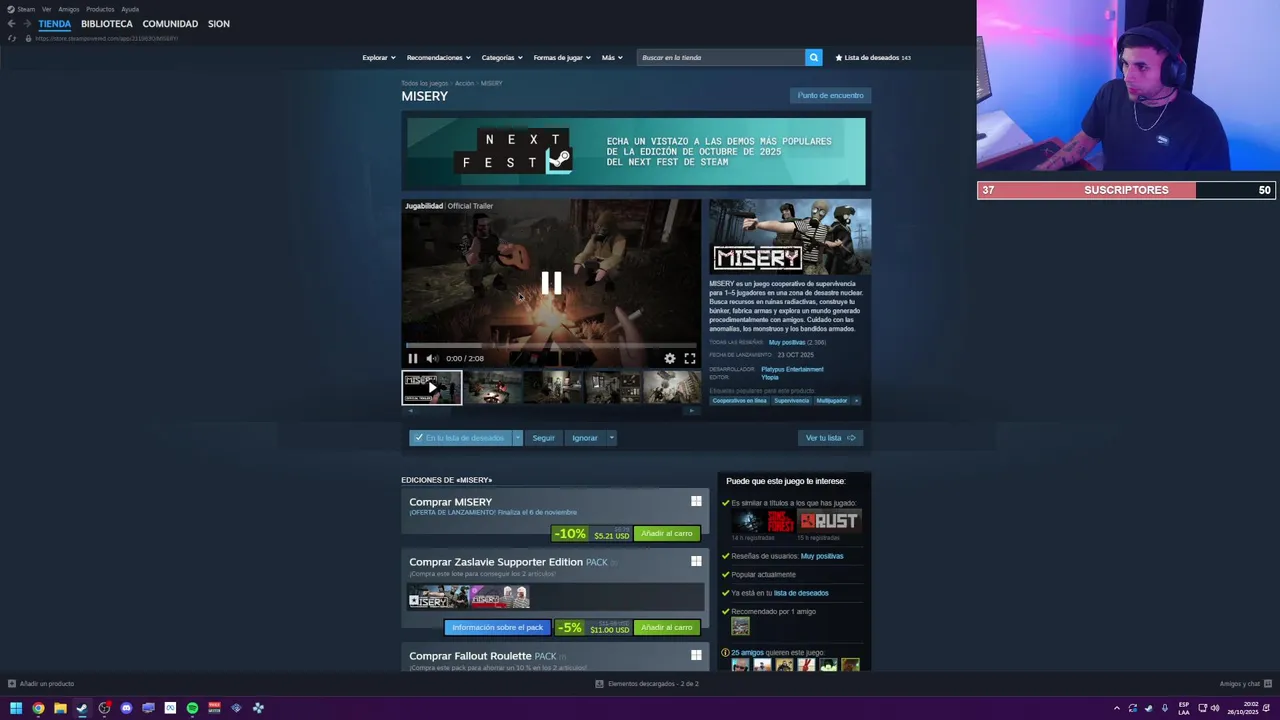Screen dimensions: 1280x720
Task: Expand Explorar store menu
Action: (x=379, y=57)
